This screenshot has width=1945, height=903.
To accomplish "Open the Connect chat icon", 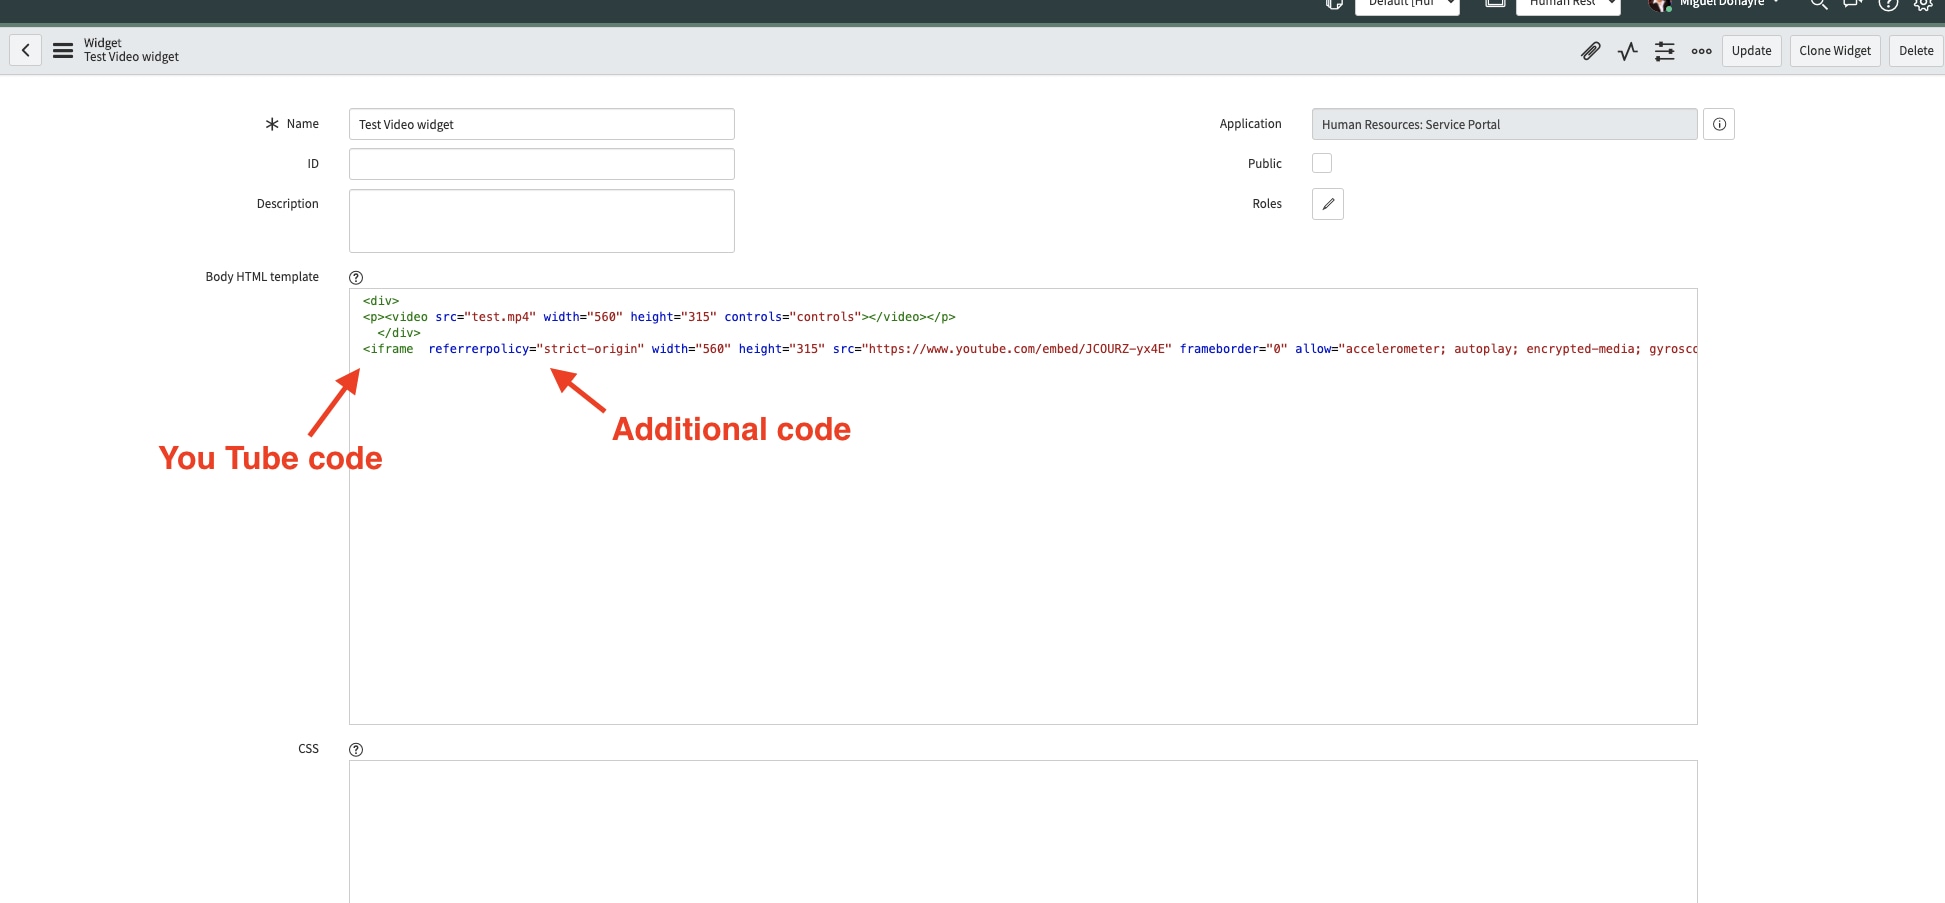I will pyautogui.click(x=1852, y=5).
